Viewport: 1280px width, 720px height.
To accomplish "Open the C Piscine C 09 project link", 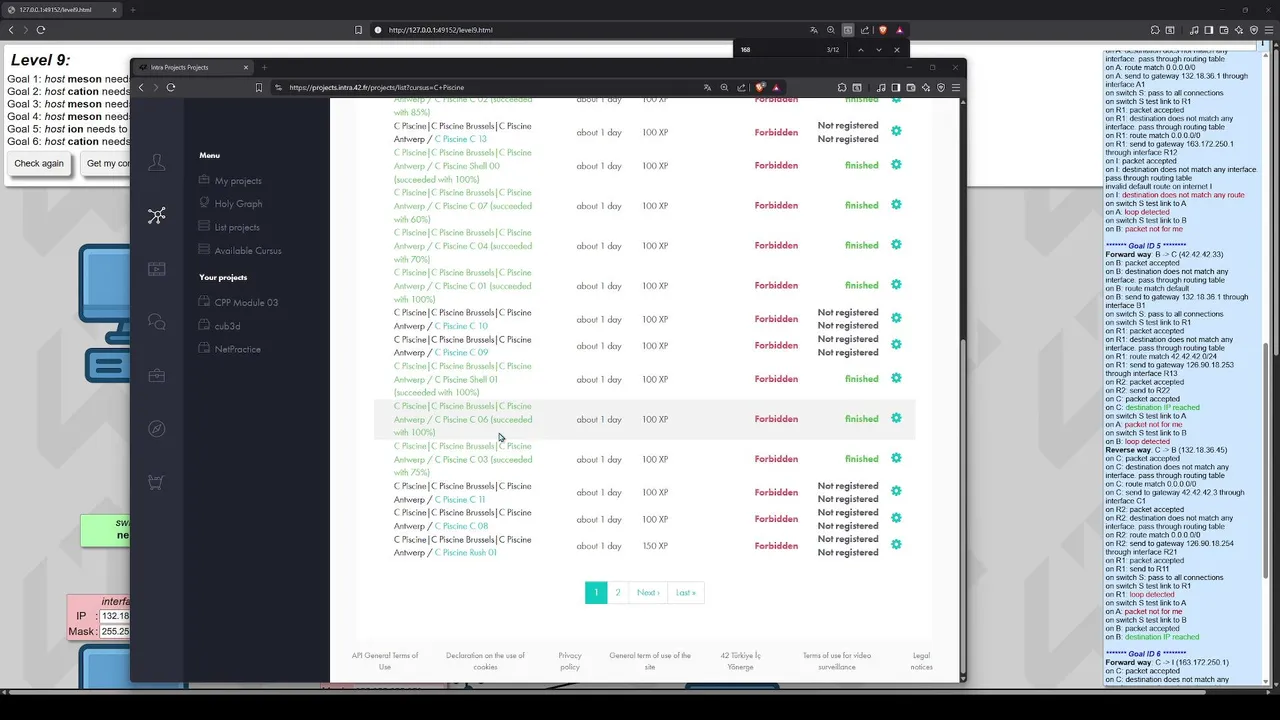I will [x=461, y=352].
